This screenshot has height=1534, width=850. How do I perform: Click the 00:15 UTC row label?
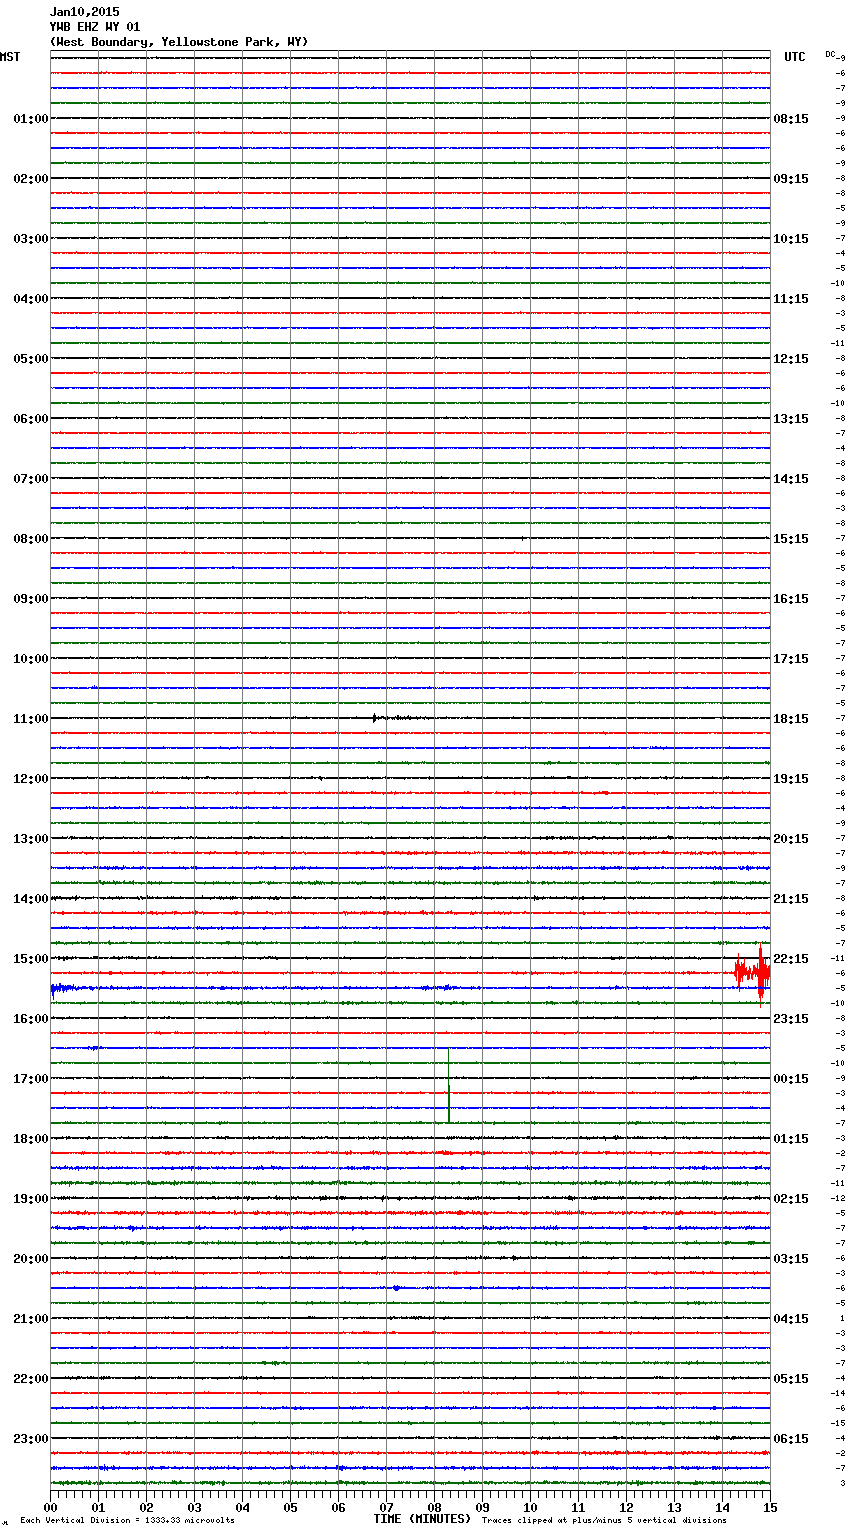tap(791, 1079)
